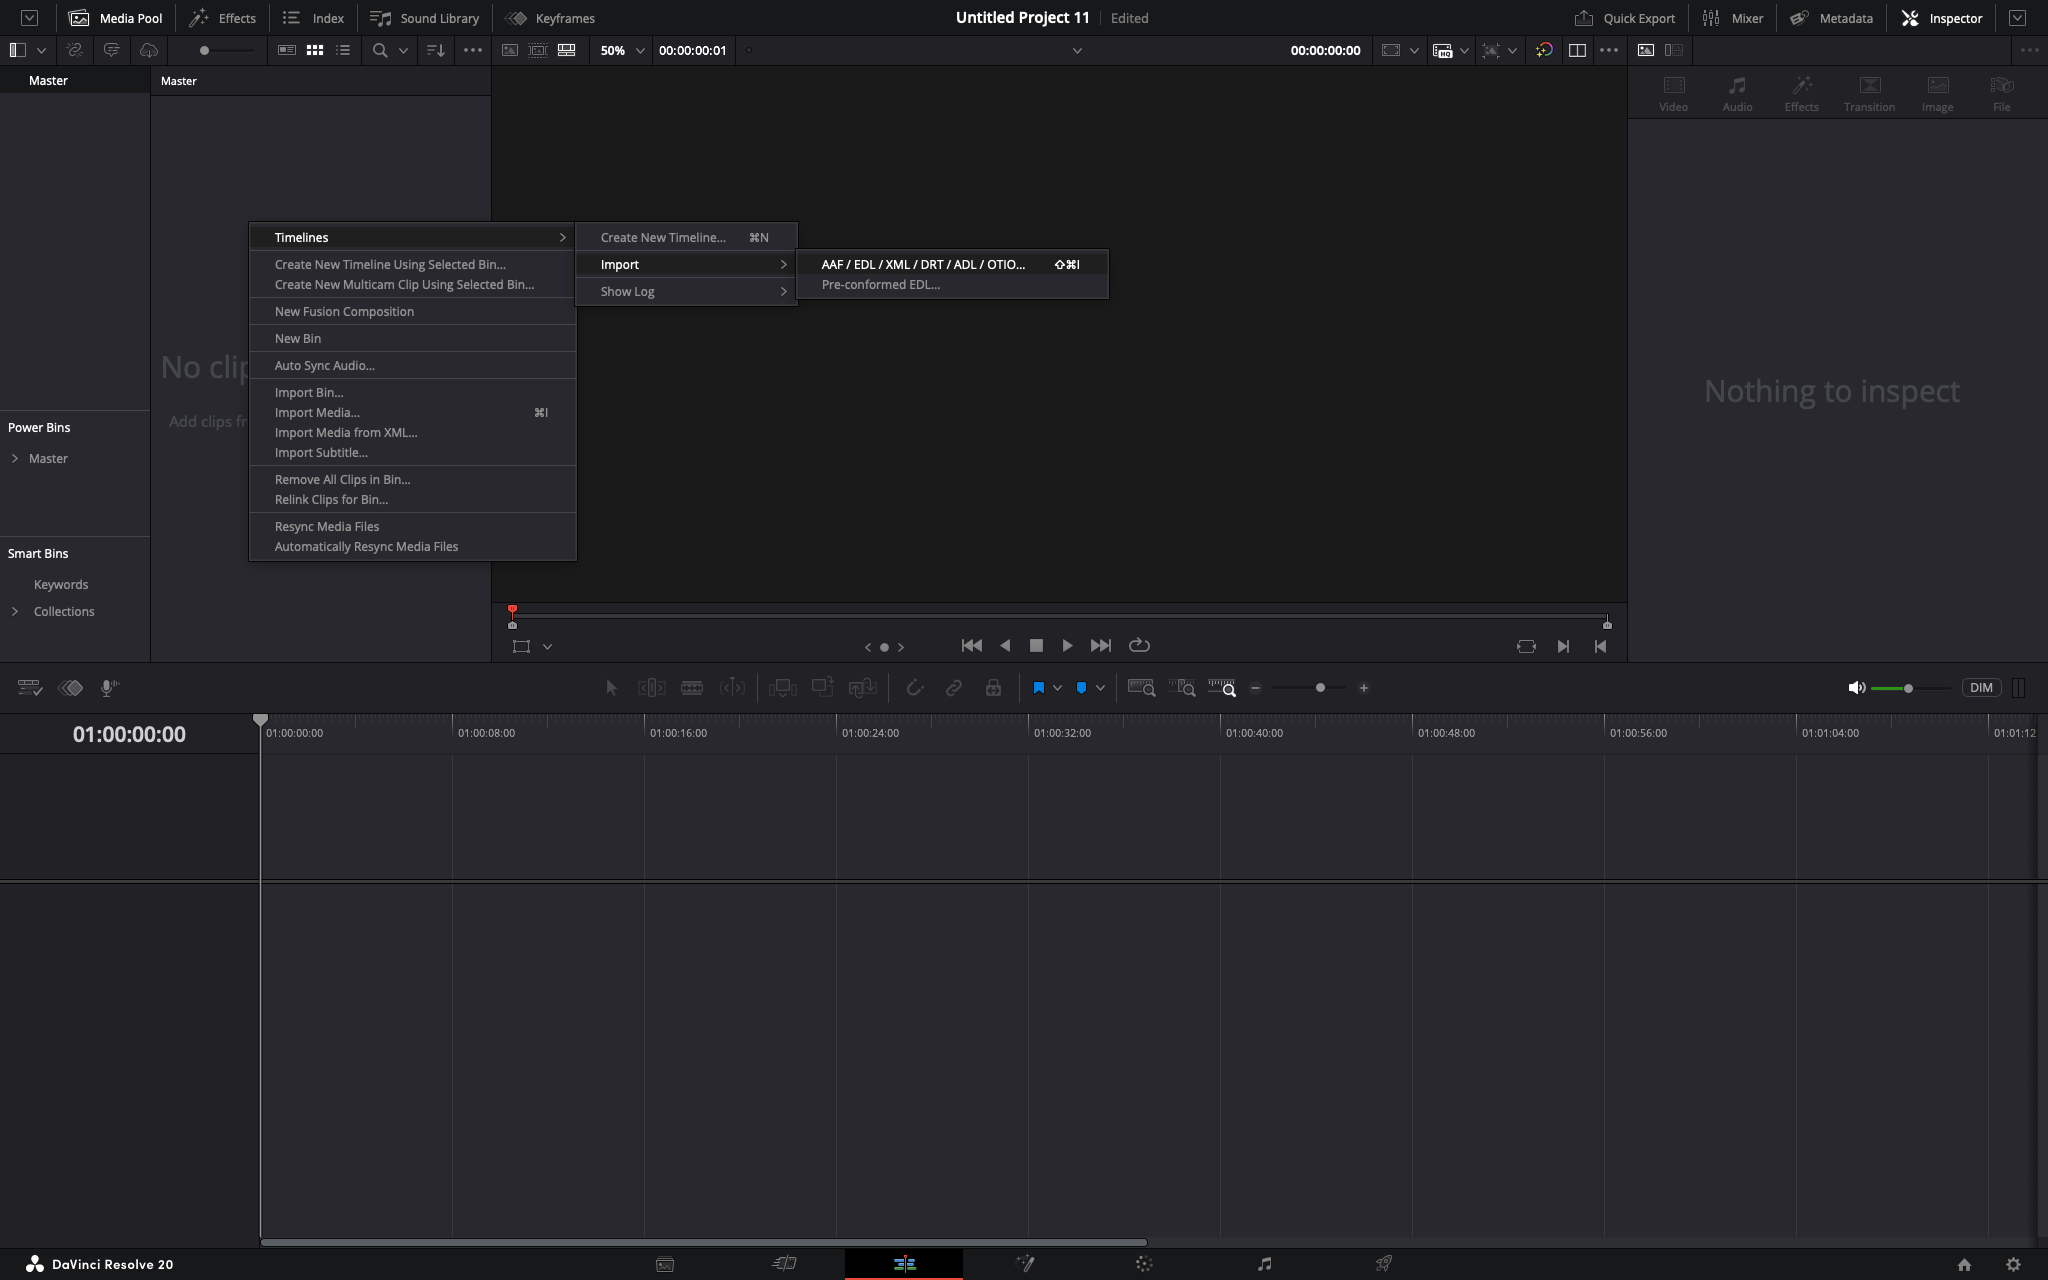The height and width of the screenshot is (1280, 2048).
Task: Open the Media page icon in bottom bar
Action: [x=665, y=1264]
